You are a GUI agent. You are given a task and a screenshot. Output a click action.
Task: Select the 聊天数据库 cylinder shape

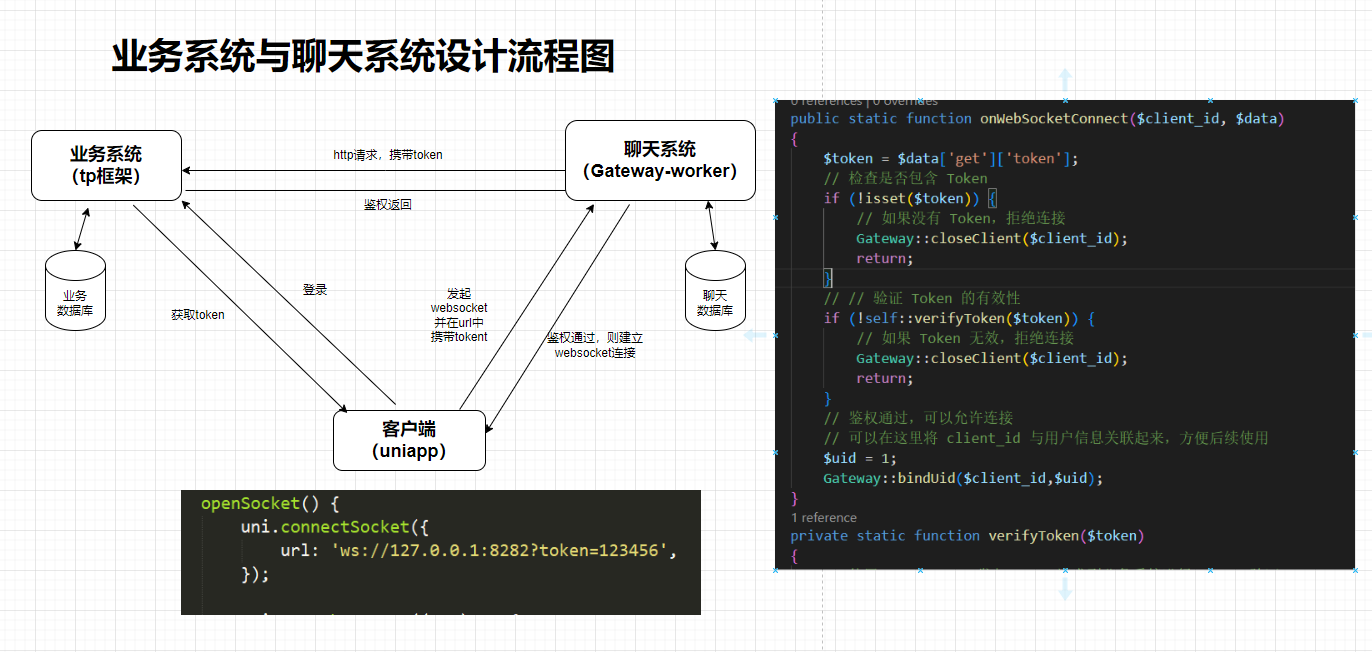click(715, 290)
